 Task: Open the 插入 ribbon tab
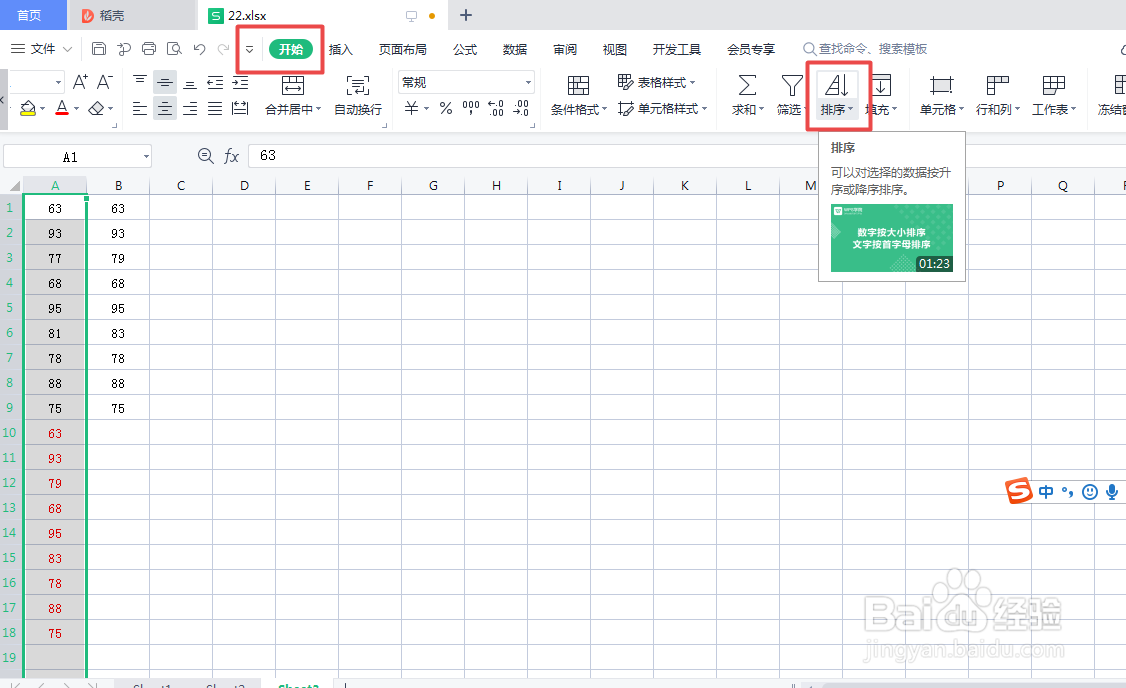click(x=339, y=48)
